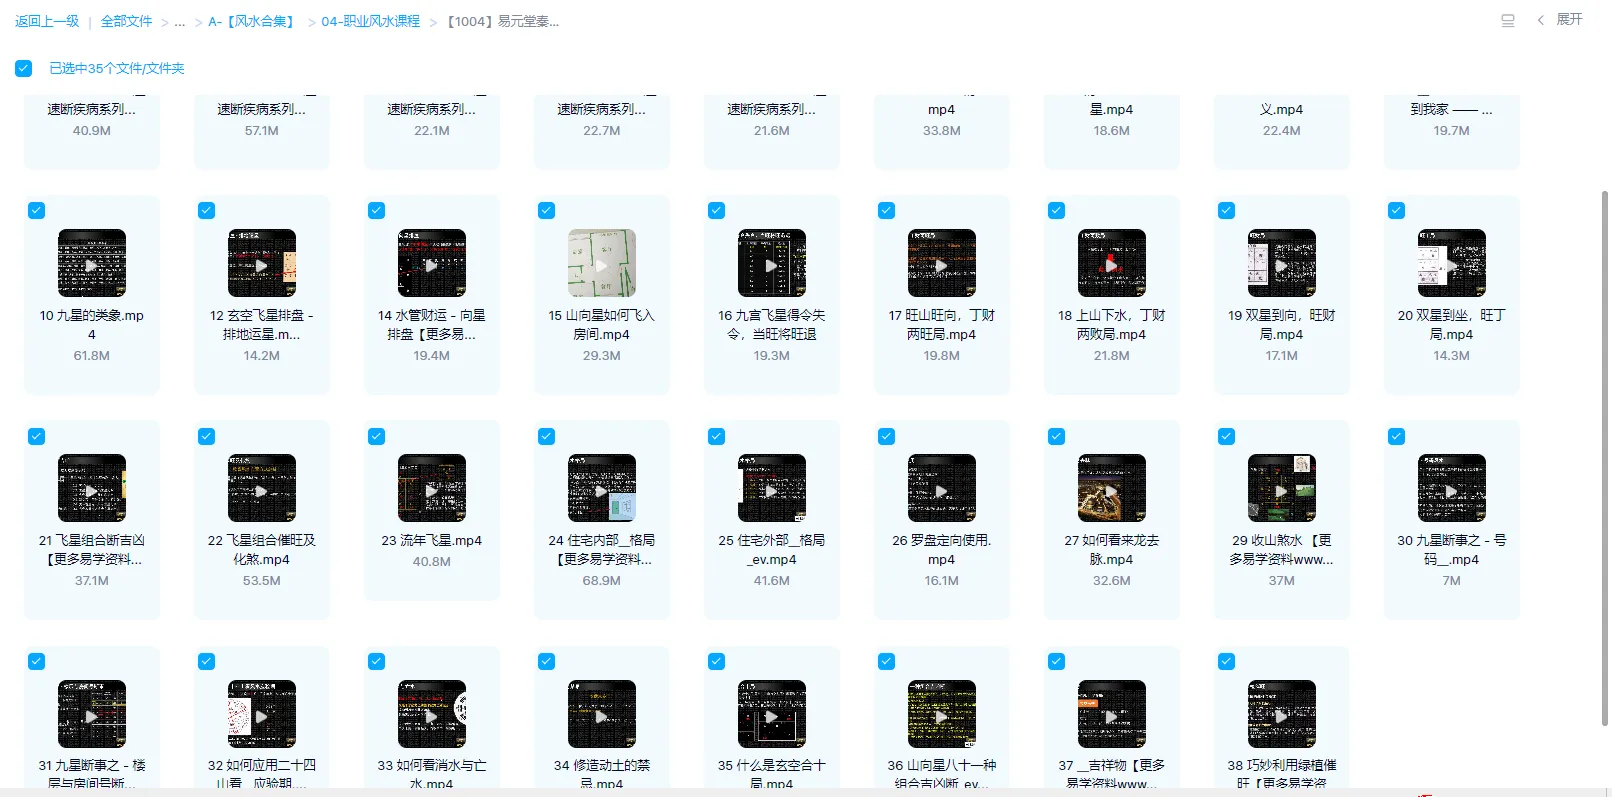The height and width of the screenshot is (797, 1612).
Task: Play the 15 山向星如何飞入房间 video thumbnail
Action: [x=601, y=264]
